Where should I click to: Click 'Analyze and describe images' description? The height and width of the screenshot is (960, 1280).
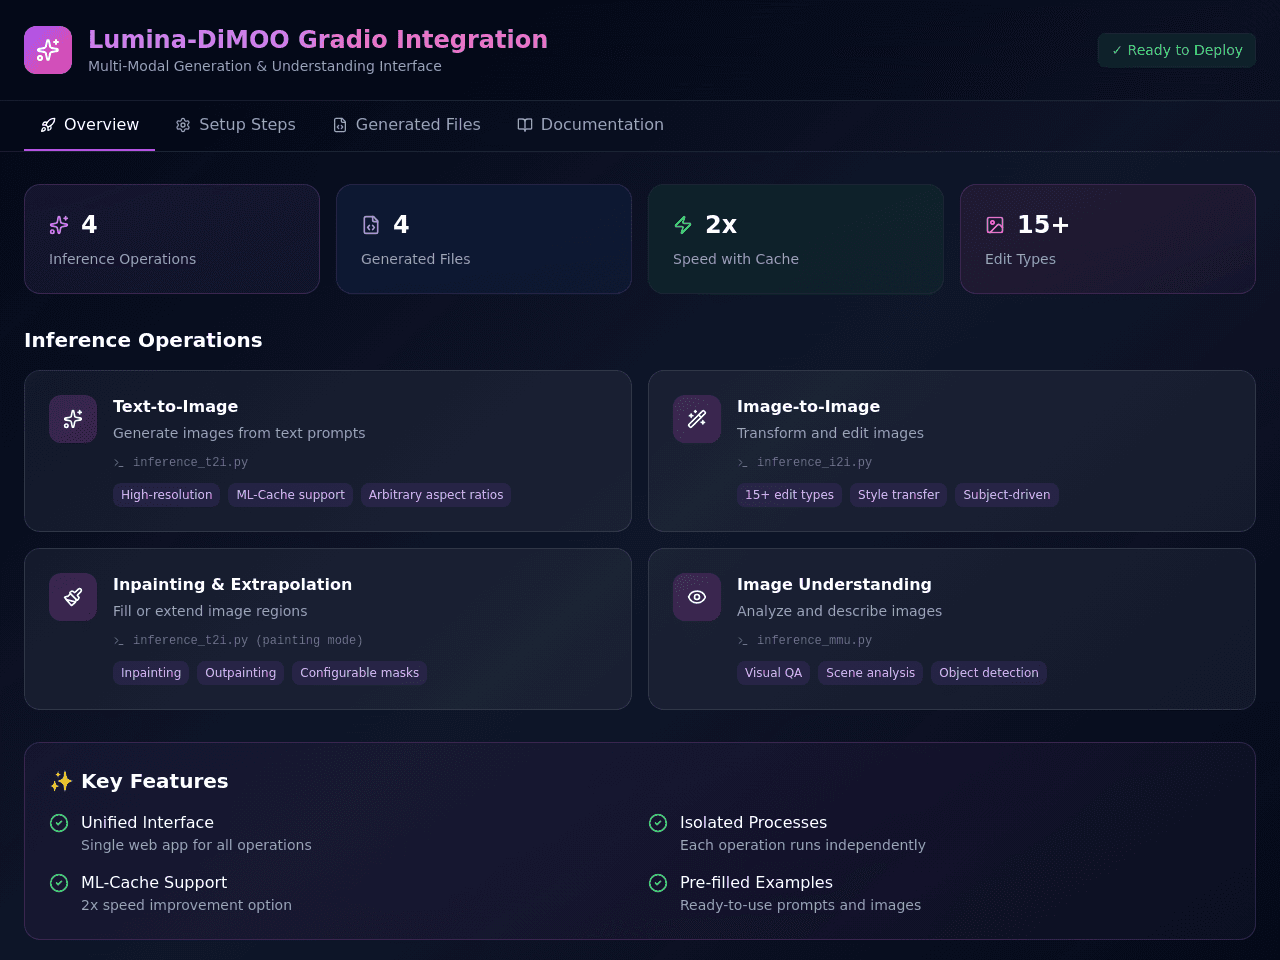point(839,611)
